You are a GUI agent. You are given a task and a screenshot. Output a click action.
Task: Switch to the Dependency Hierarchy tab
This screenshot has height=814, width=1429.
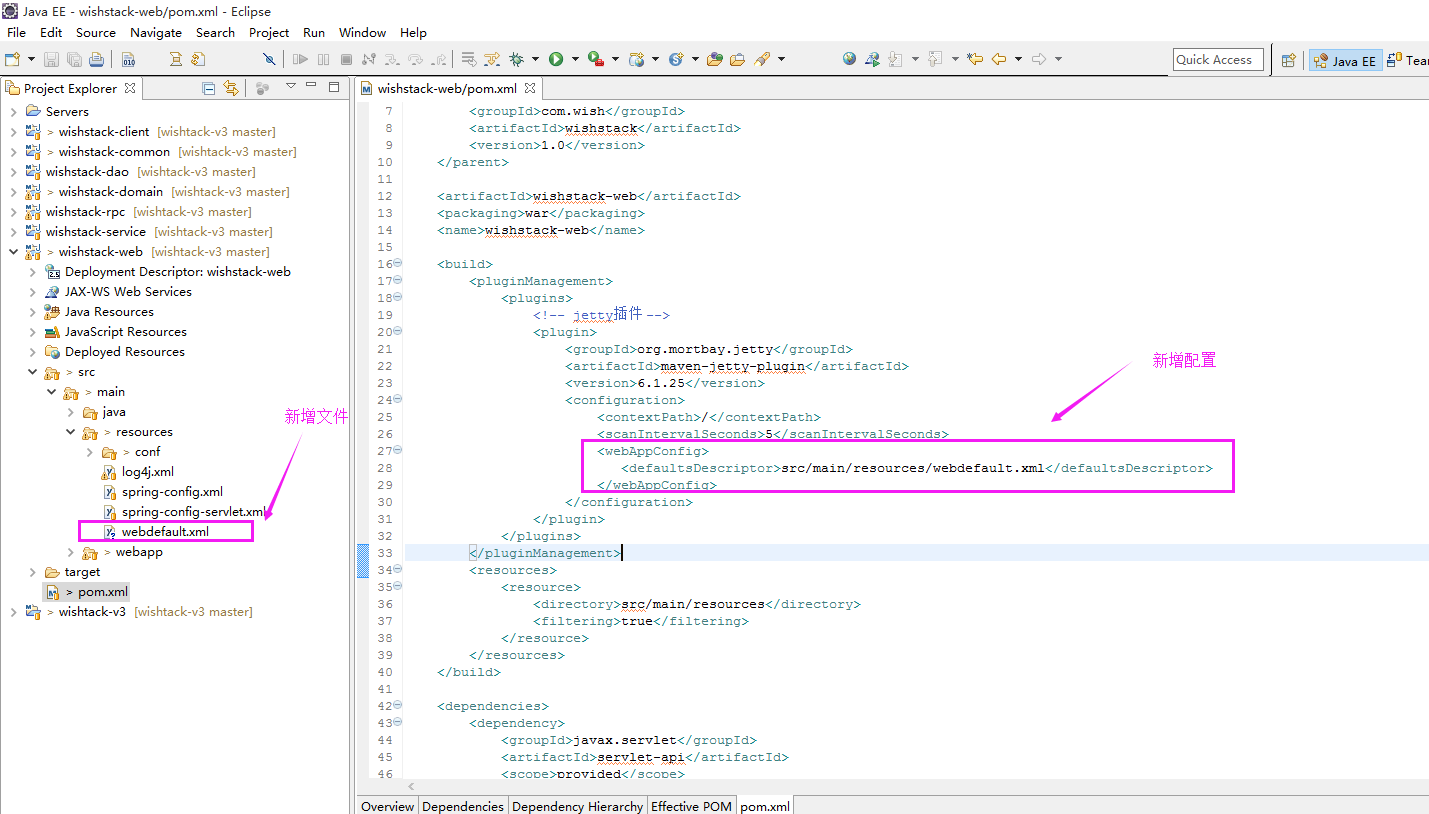(577, 806)
